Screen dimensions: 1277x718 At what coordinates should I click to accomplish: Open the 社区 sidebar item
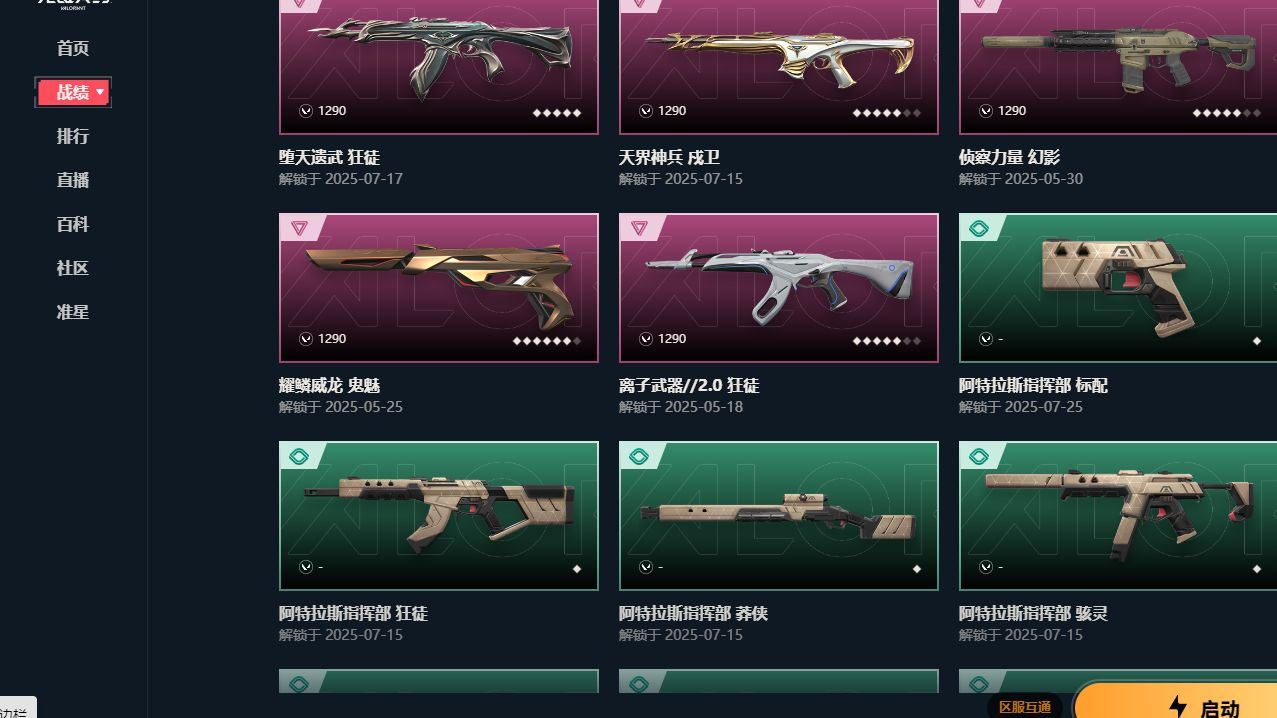click(x=73, y=268)
